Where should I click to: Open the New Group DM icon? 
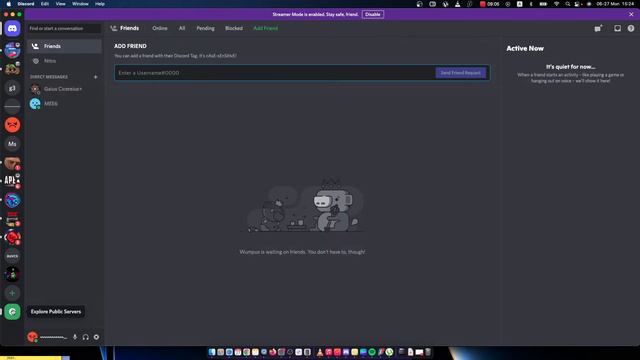coord(598,28)
